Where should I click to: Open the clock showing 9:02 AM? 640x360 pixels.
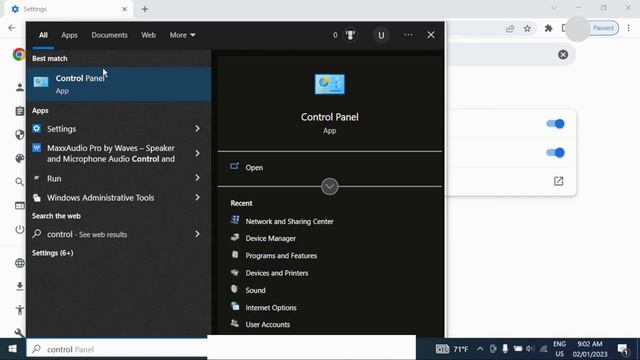coord(590,349)
